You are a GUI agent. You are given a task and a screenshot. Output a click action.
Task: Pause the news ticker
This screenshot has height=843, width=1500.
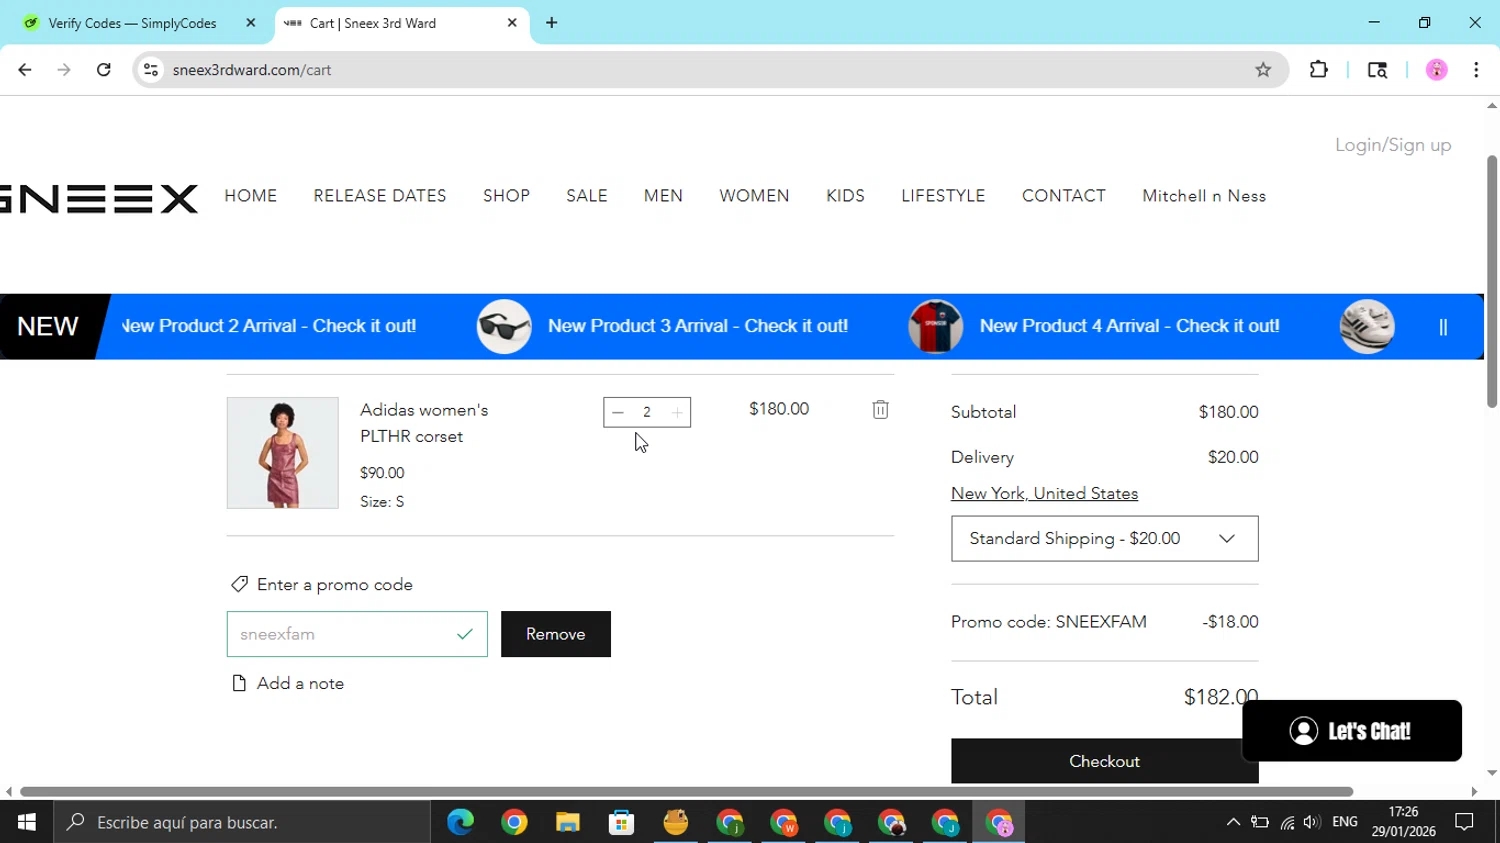click(x=1443, y=327)
